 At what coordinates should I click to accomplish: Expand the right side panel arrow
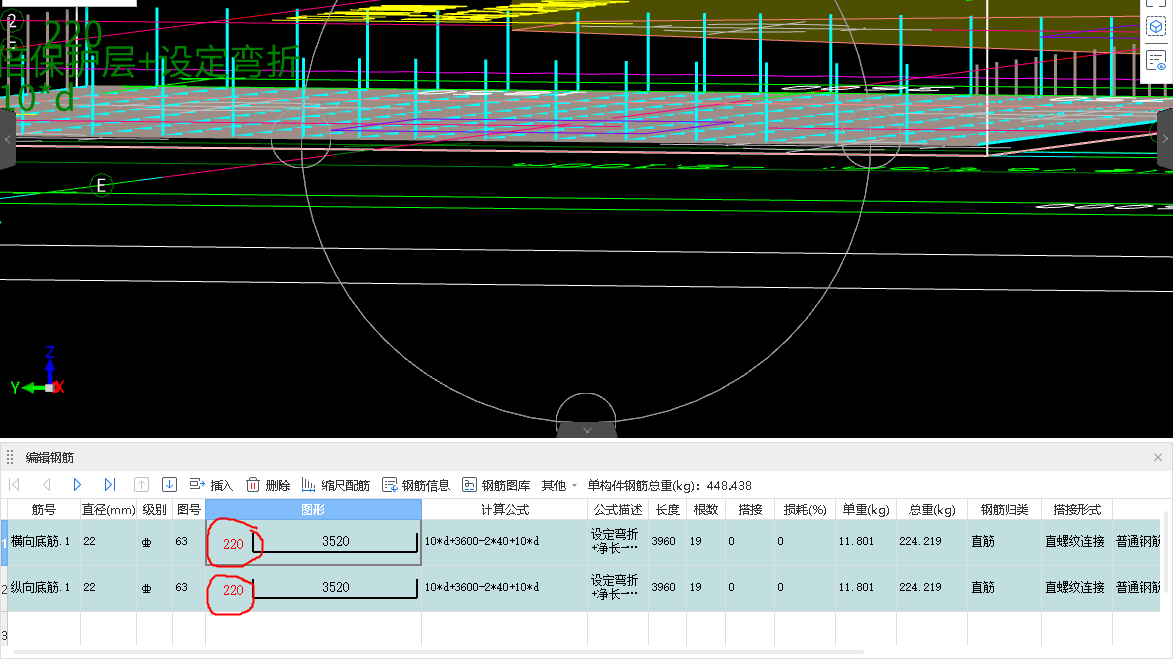[1165, 138]
